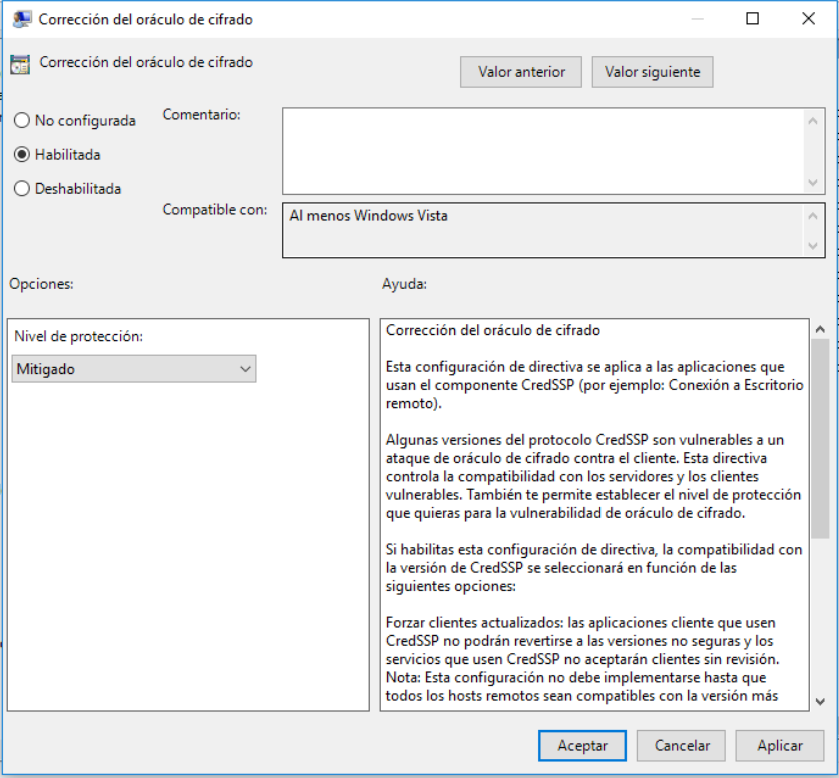This screenshot has width=839, height=778.
Task: Click the help paragraph starting 'Esta configuración de directiva'
Action: click(x=594, y=385)
